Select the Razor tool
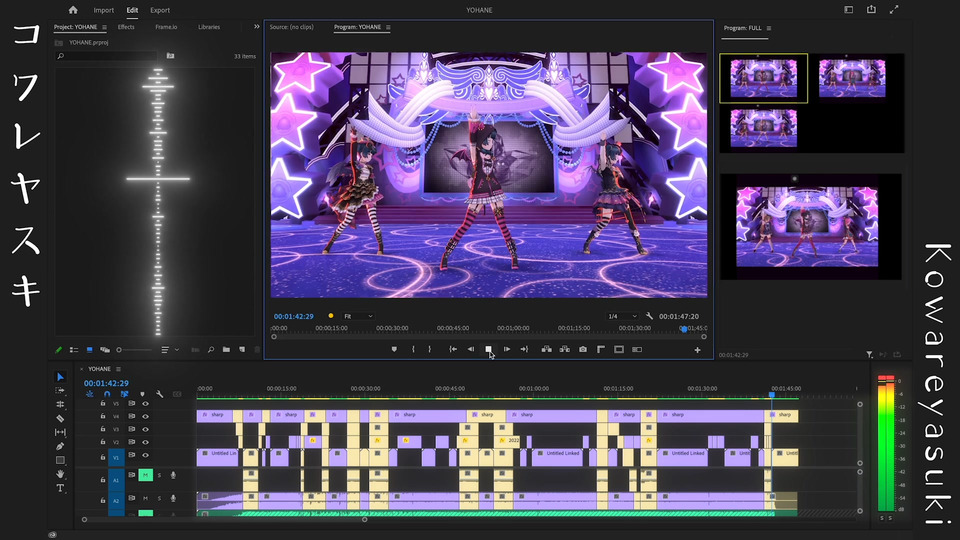Image resolution: width=960 pixels, height=540 pixels. [x=60, y=419]
